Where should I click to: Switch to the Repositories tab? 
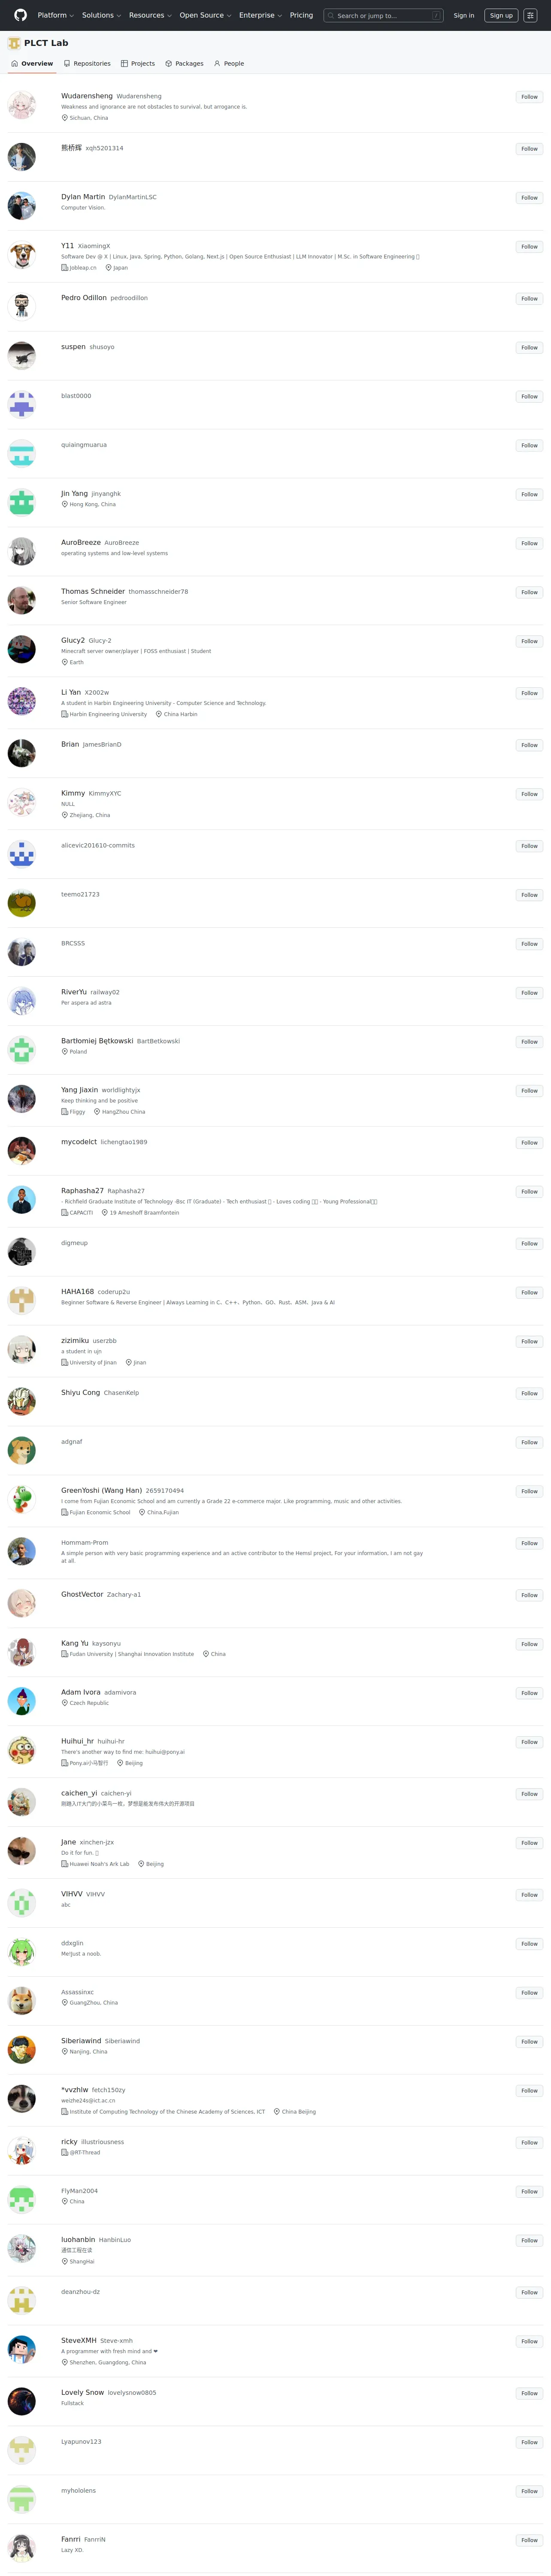tap(87, 63)
